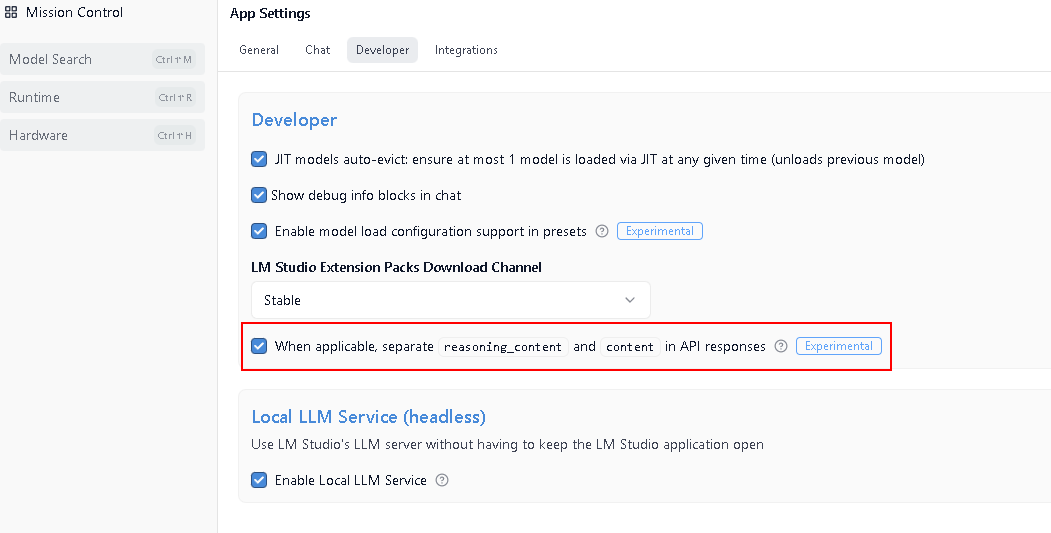The height and width of the screenshot is (533, 1051).
Task: Switch to the Chat tab
Action: point(318,50)
